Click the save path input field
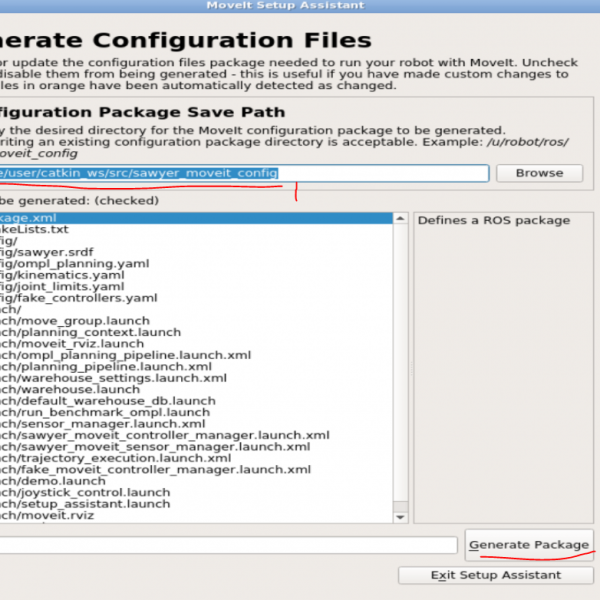 click(244, 173)
